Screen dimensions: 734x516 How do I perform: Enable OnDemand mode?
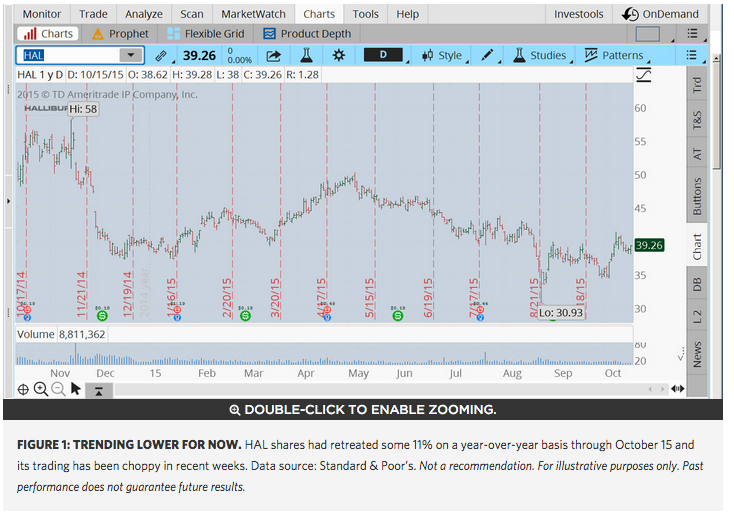(x=661, y=14)
